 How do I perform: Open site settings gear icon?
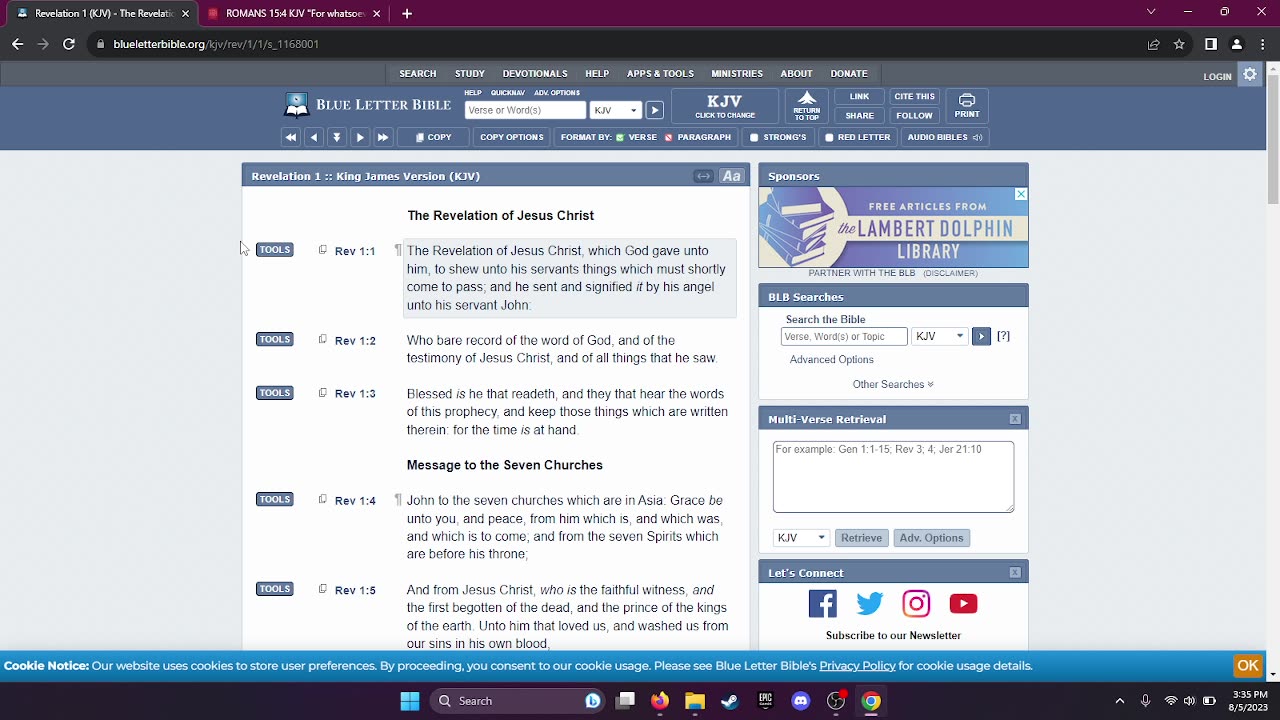(1250, 74)
